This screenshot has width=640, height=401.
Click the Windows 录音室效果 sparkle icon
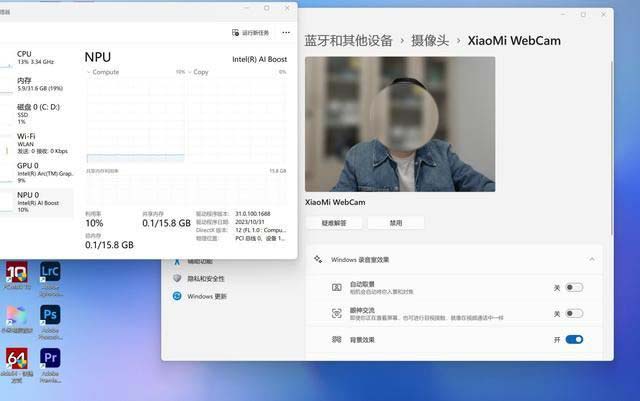coord(318,259)
